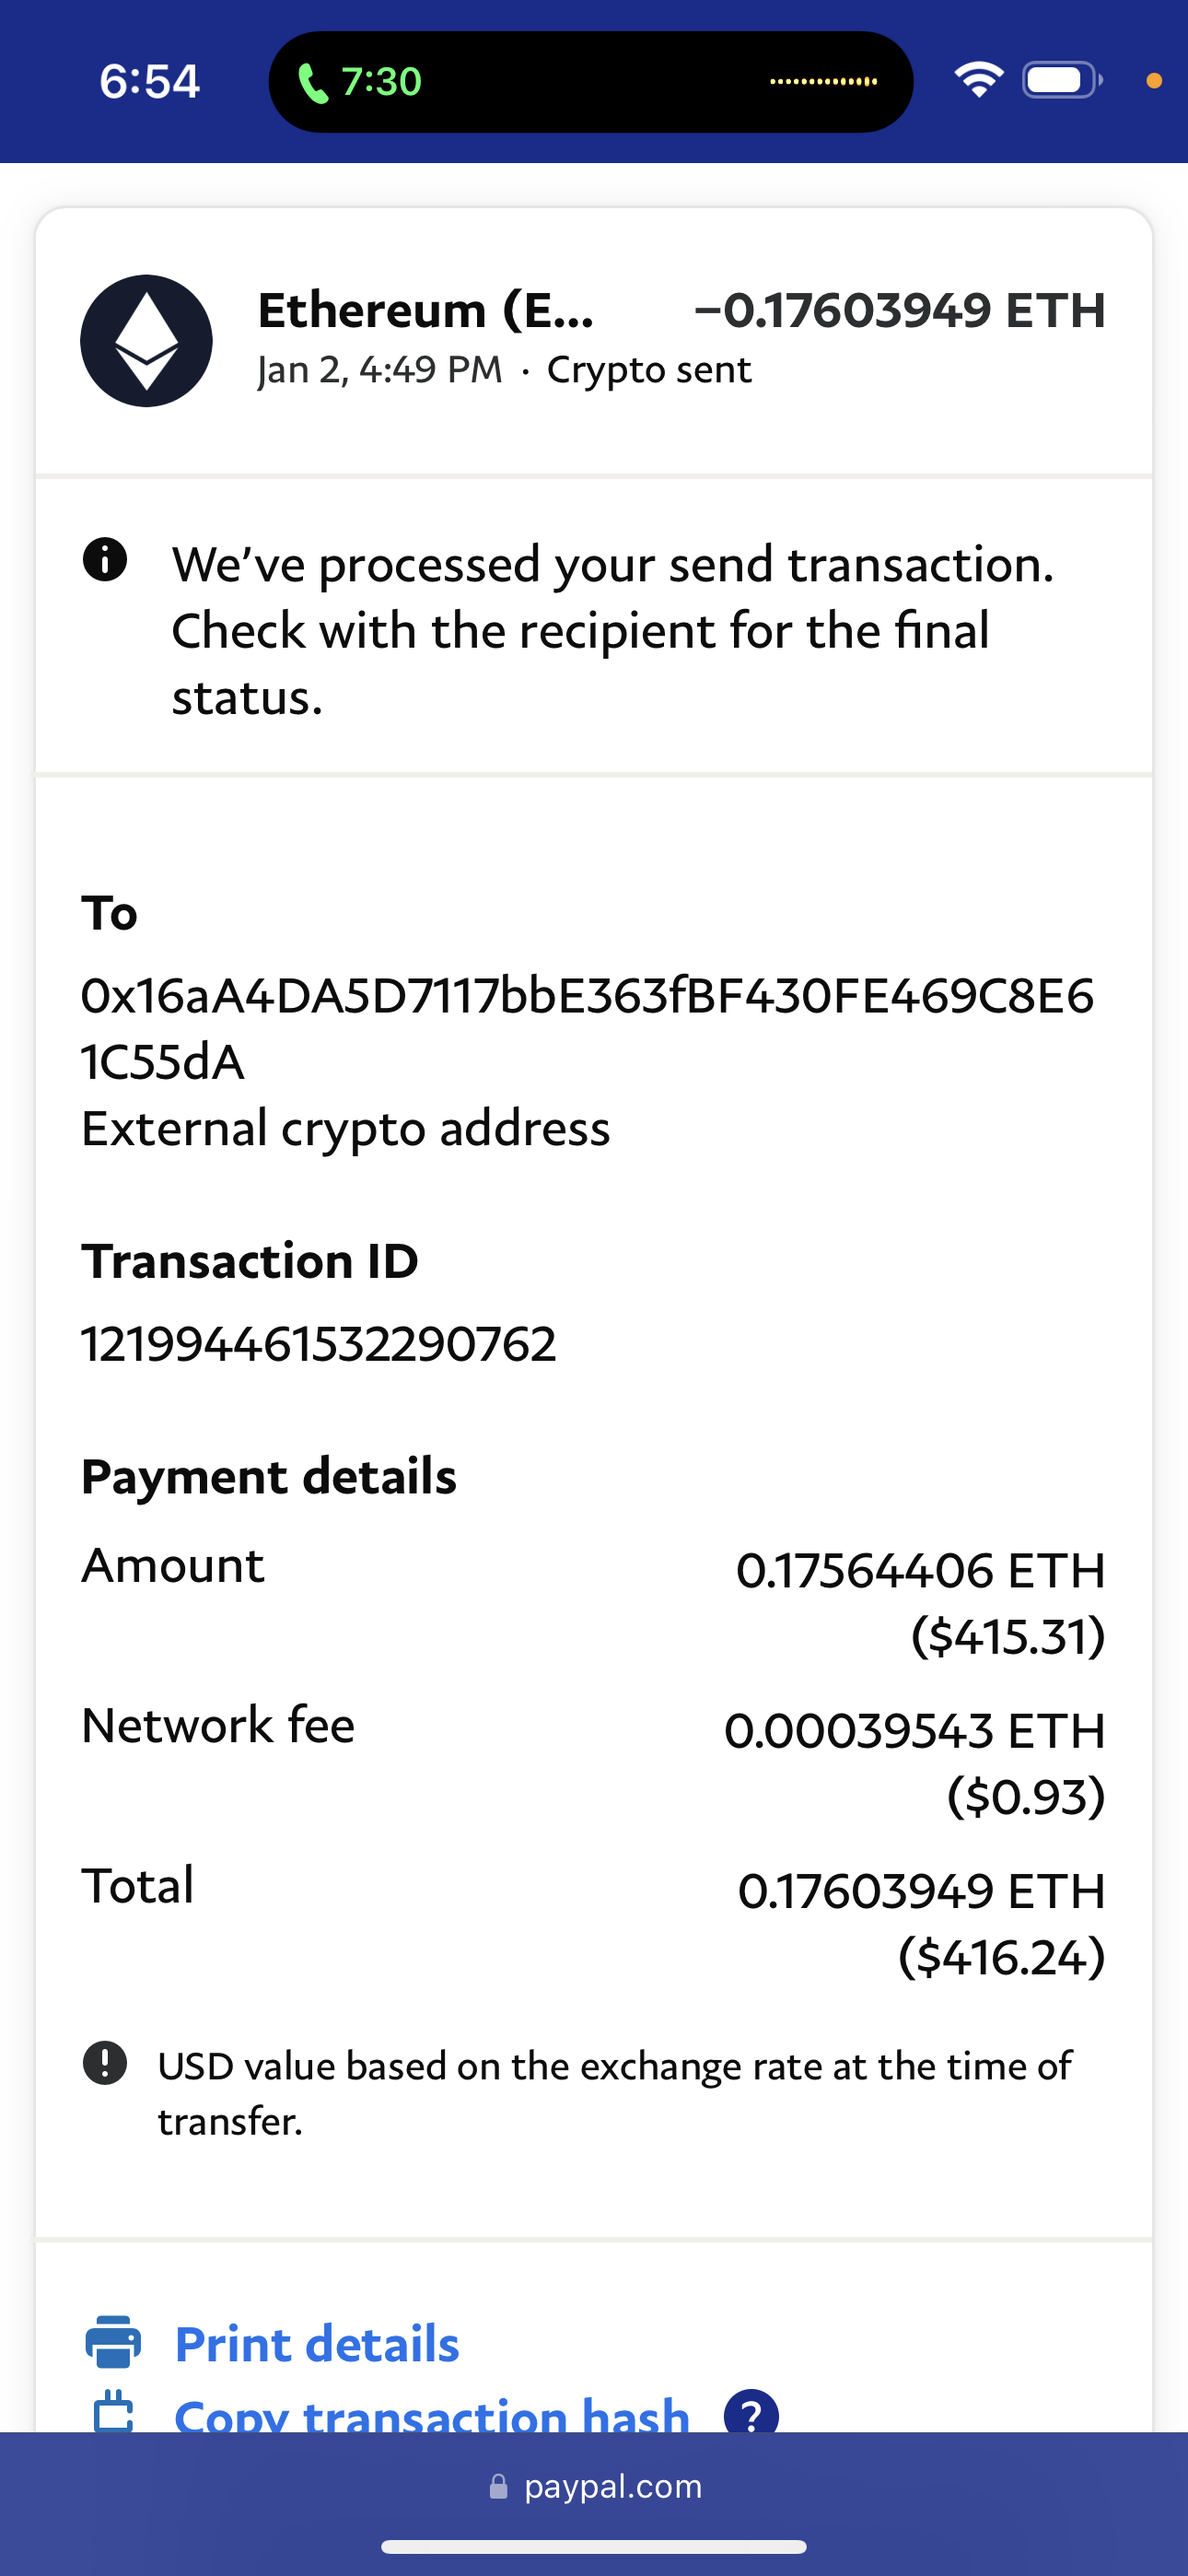1188x2576 pixels.
Task: Click the Copy transaction hash link
Action: 432,2414
